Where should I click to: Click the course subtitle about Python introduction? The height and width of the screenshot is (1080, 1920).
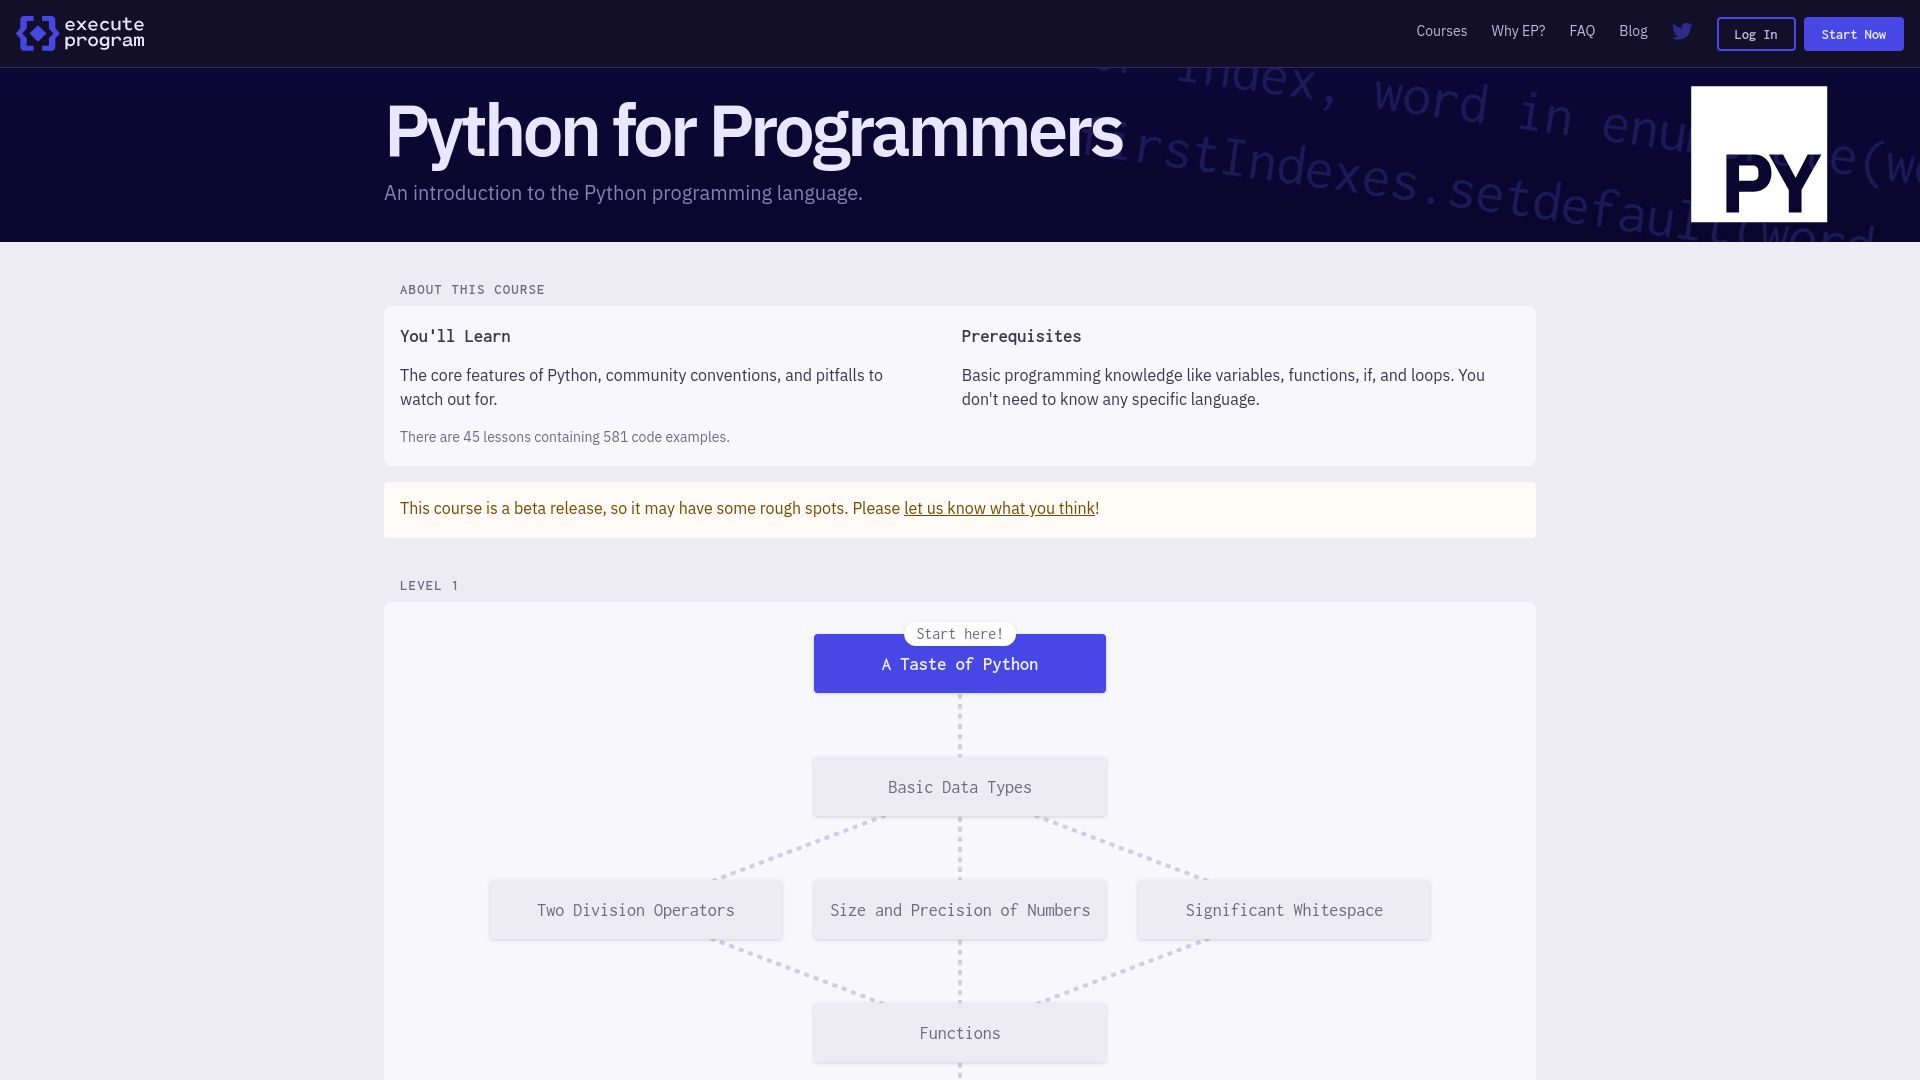tap(623, 193)
